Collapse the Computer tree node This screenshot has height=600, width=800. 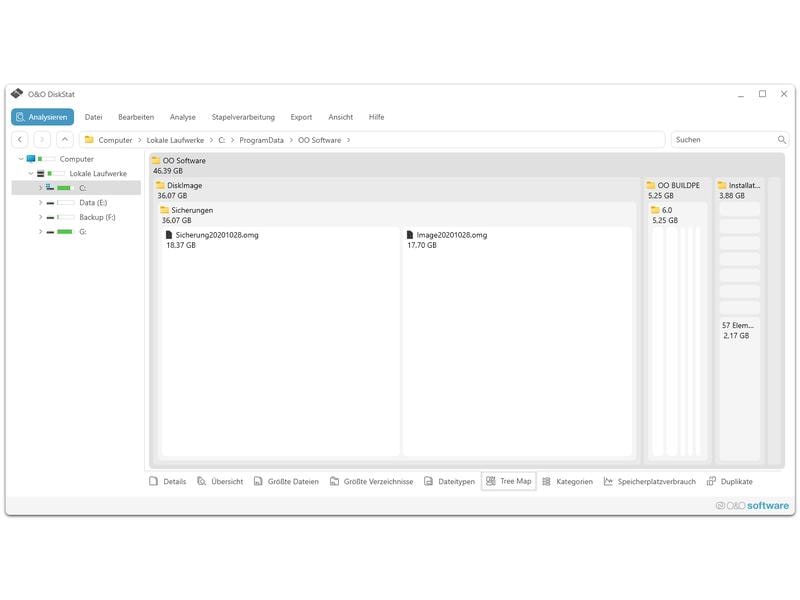[21, 159]
